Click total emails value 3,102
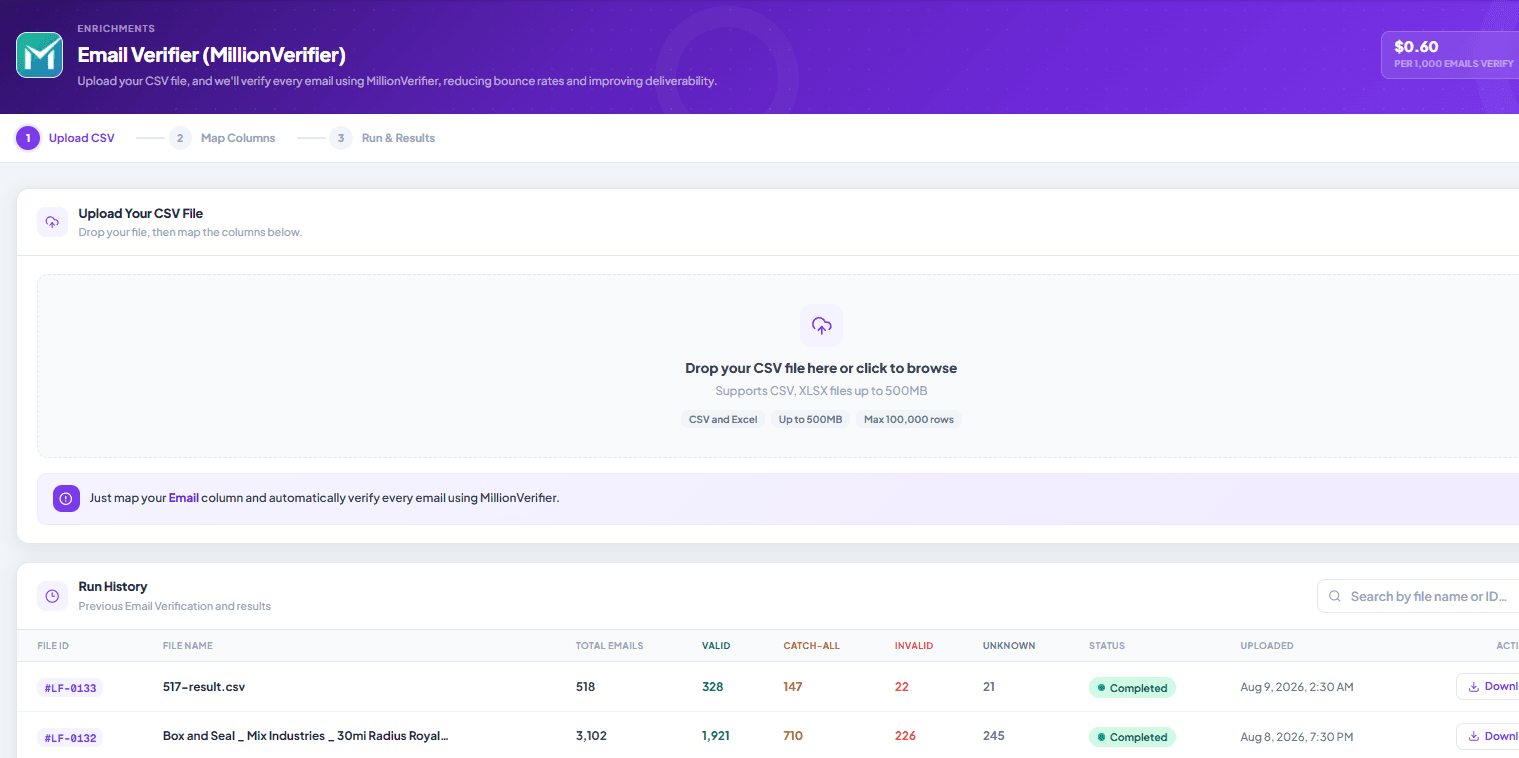The height and width of the screenshot is (758, 1519). [591, 736]
